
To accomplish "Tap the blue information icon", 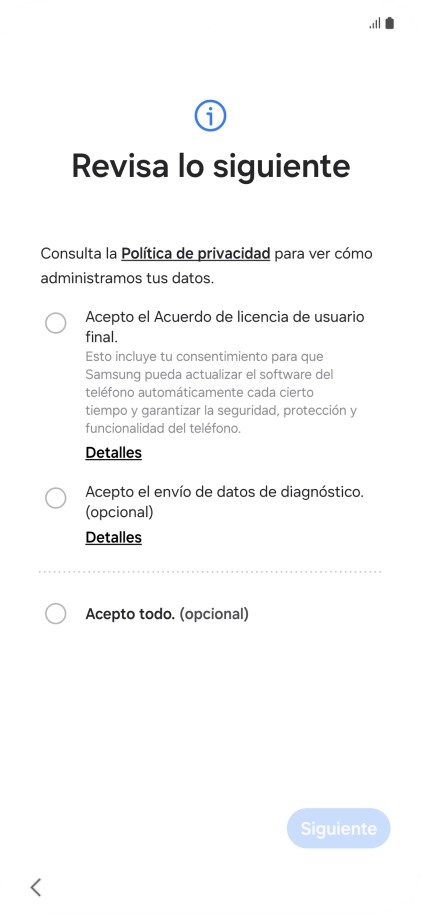I will 210,115.
